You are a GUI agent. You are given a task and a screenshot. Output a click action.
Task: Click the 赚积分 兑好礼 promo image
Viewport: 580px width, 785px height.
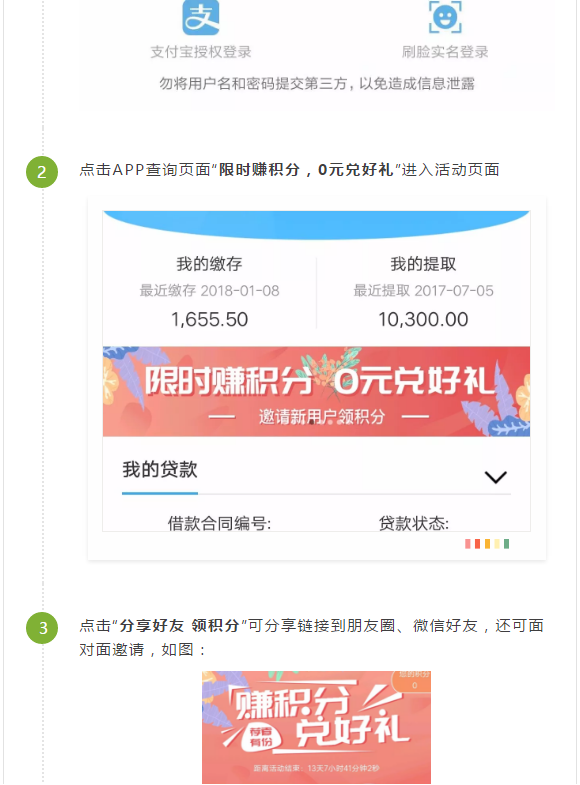316,727
